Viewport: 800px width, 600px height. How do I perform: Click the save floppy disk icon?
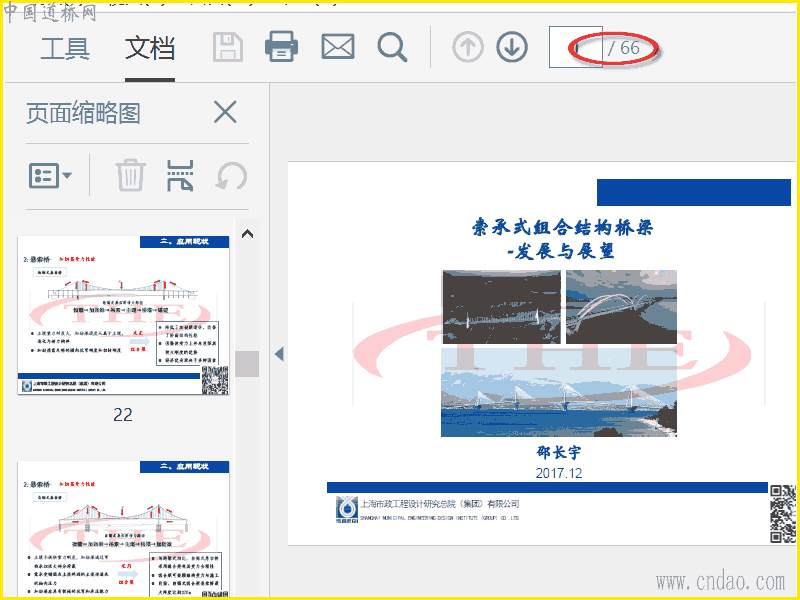coord(228,47)
